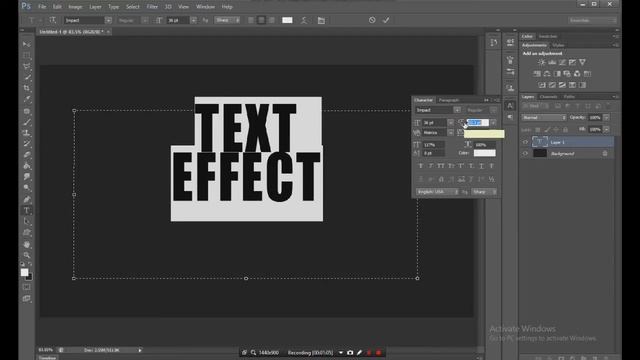Open anti-aliasing Sharp dropdown in options bar

[x=228, y=20]
